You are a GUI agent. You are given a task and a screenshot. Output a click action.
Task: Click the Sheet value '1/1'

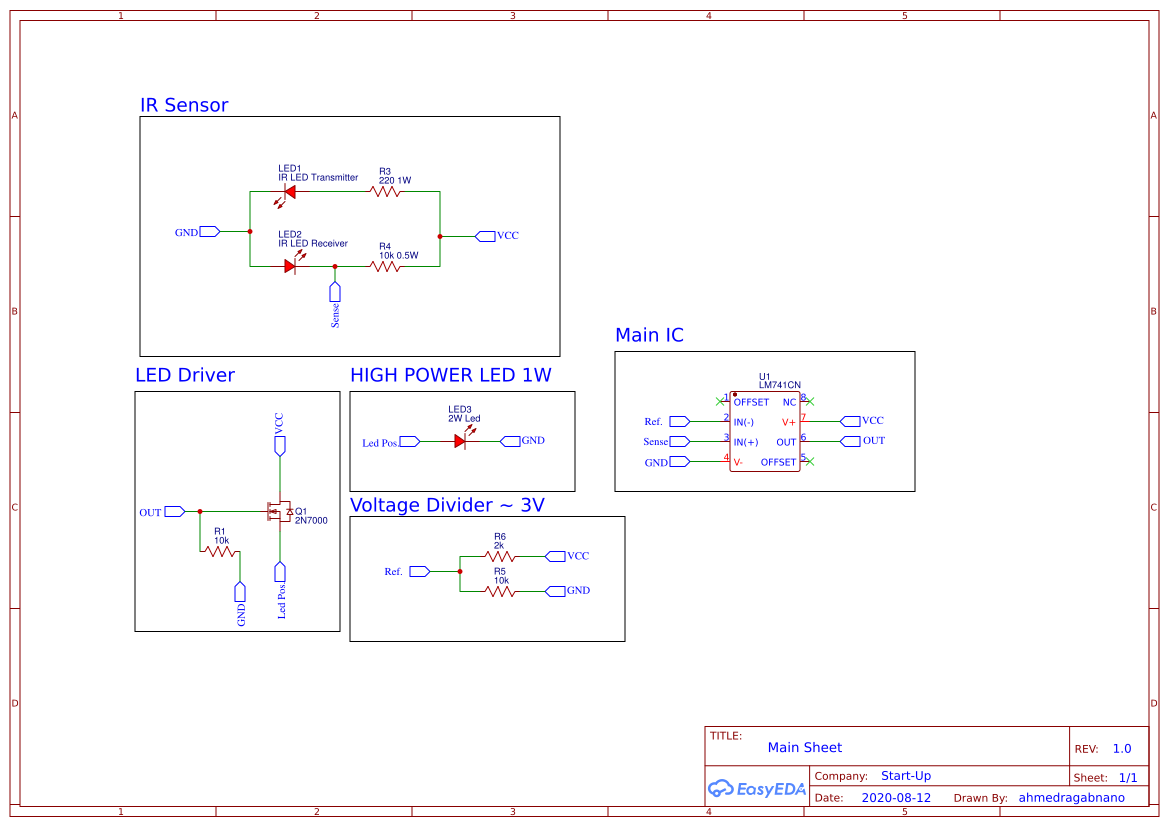(x=1128, y=778)
